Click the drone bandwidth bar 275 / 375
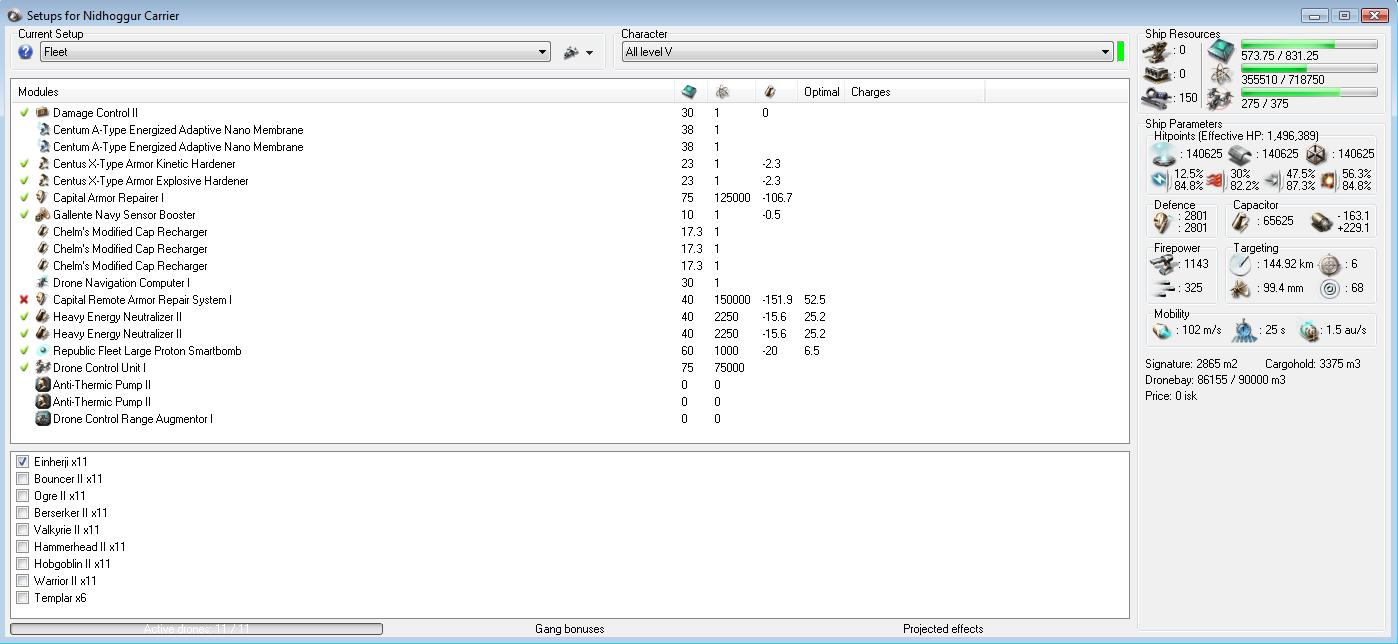 (x=1309, y=93)
